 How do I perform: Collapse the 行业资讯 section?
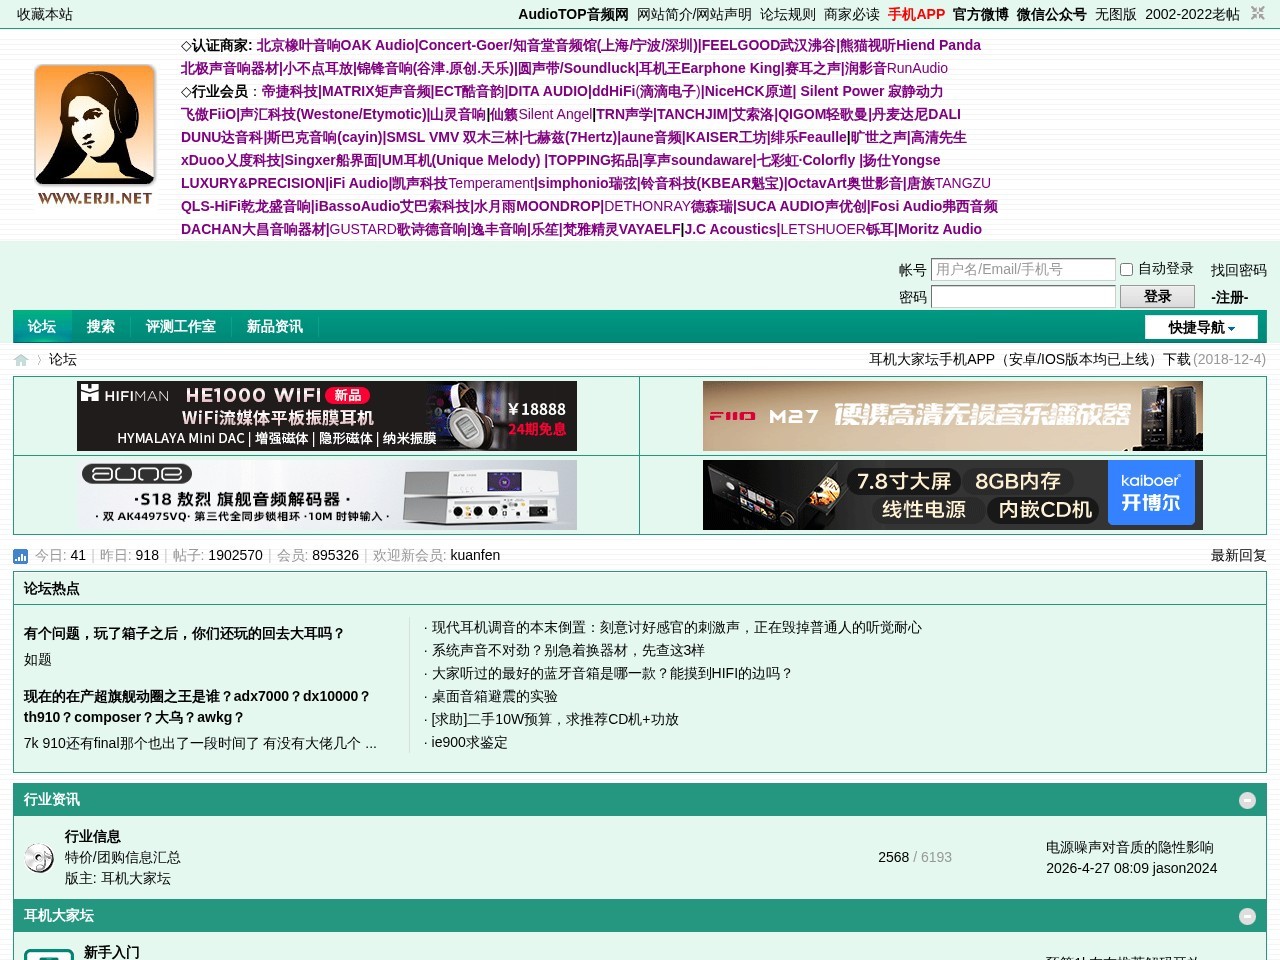click(x=1247, y=800)
